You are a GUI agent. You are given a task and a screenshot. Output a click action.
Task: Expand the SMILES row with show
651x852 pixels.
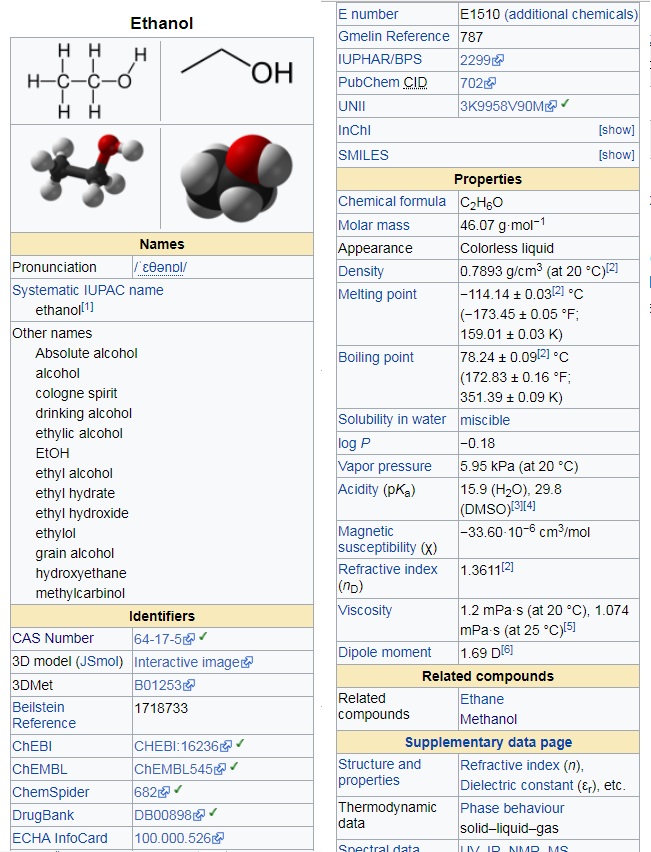(616, 155)
